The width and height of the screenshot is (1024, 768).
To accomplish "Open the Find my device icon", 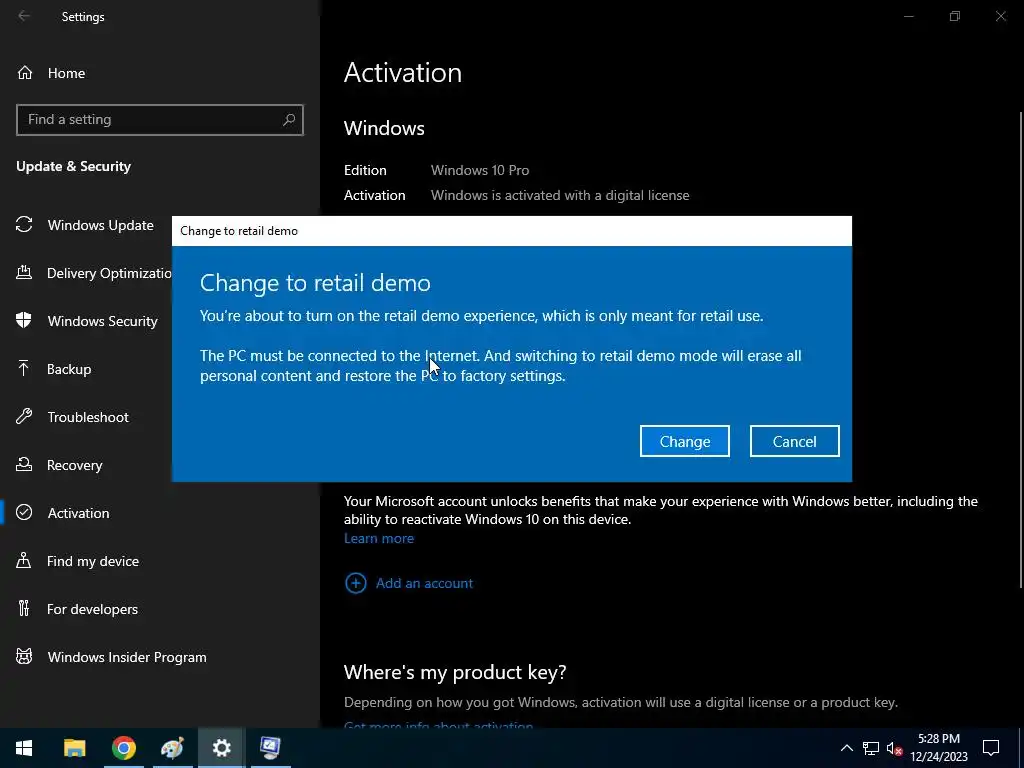I will coord(24,561).
